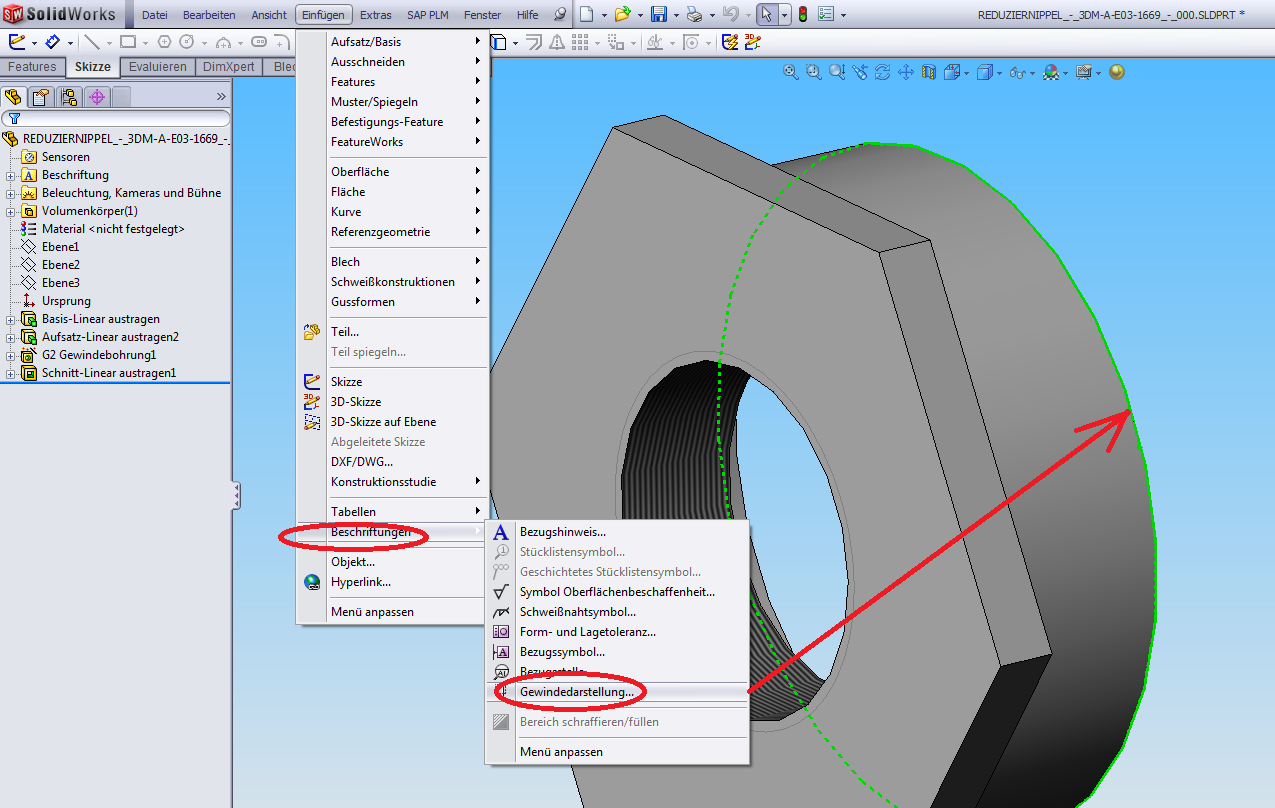Click the Open file folder icon

click(x=622, y=15)
